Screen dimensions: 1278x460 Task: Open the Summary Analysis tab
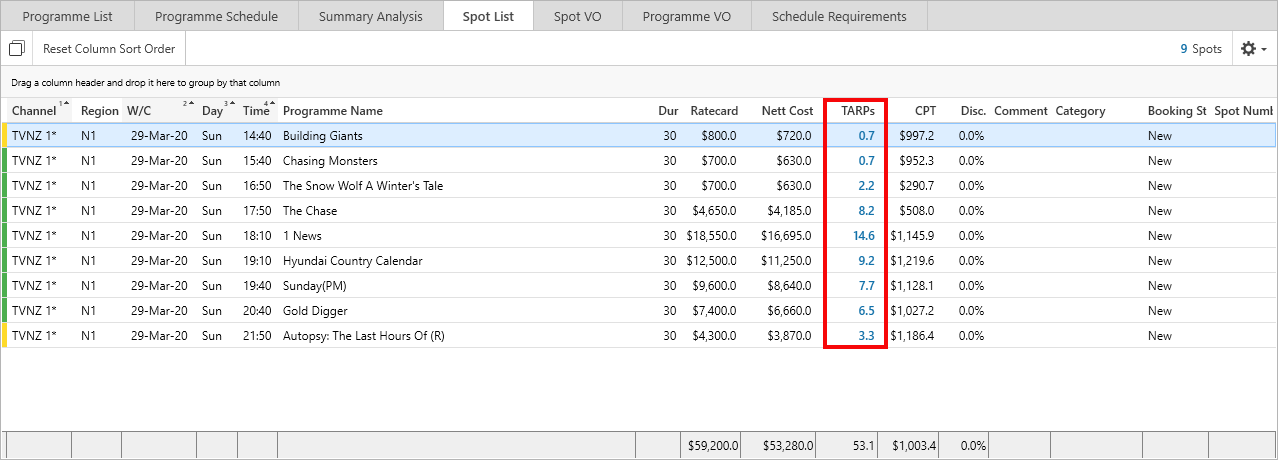pyautogui.click(x=370, y=16)
